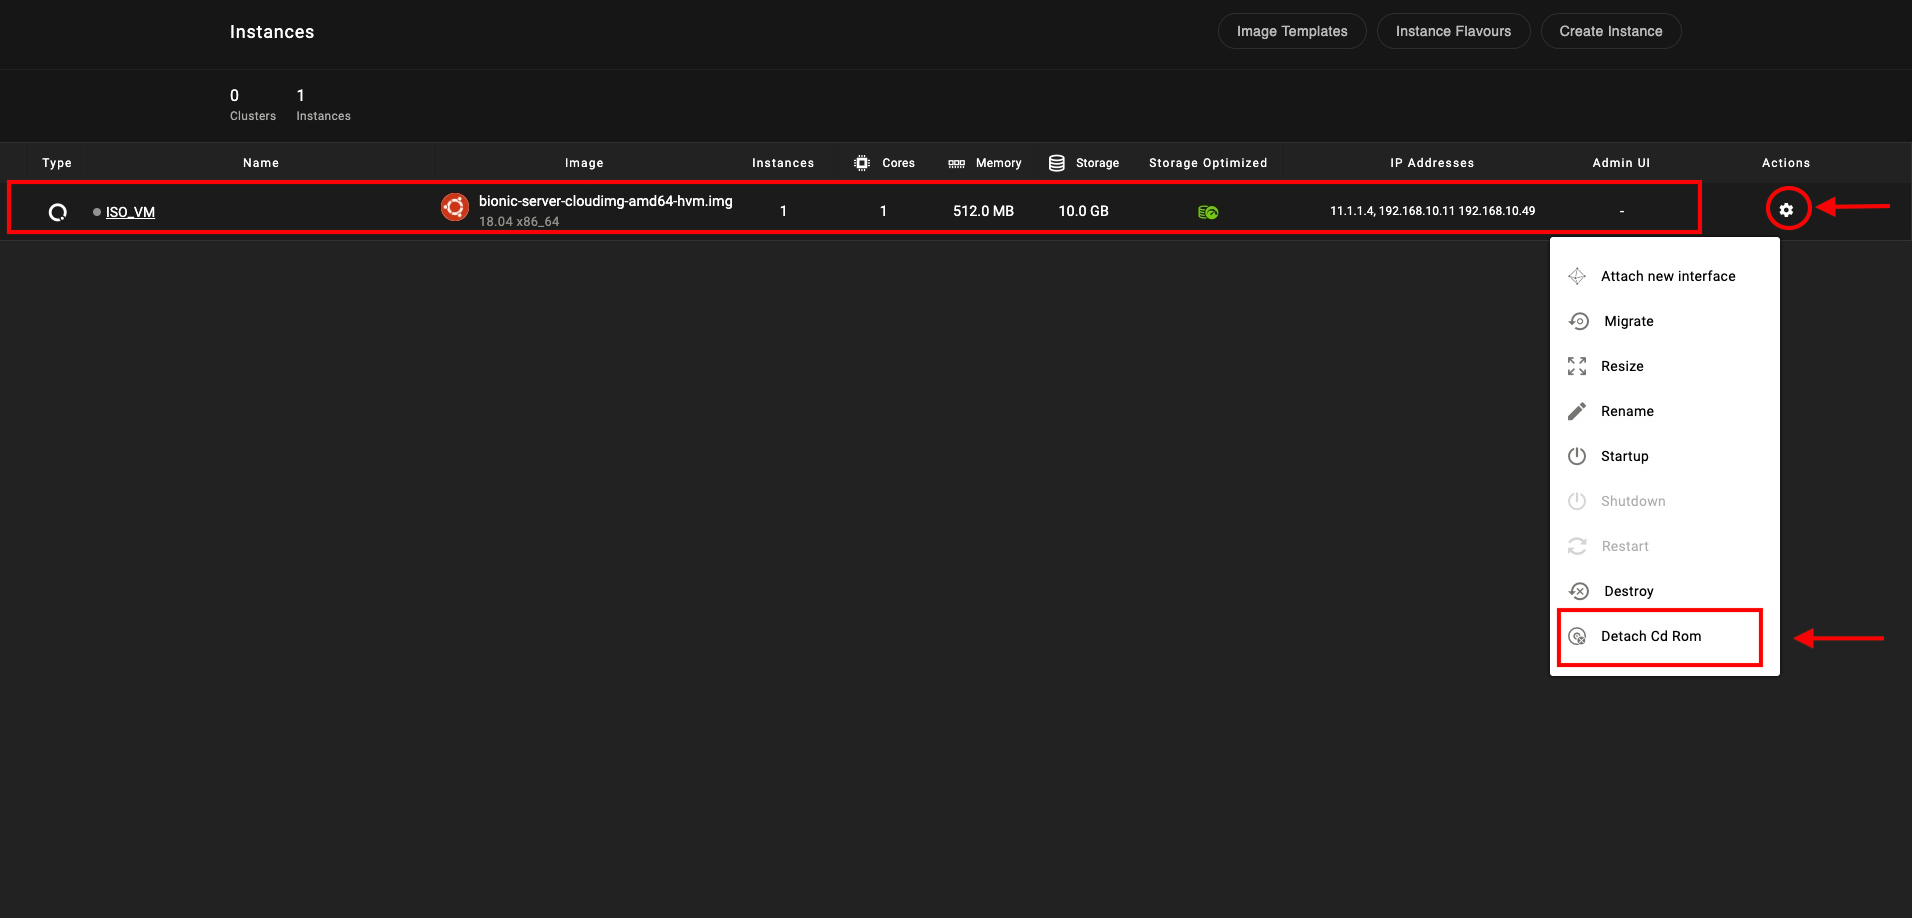Click the Admin UI column header
This screenshot has width=1912, height=918.
[x=1621, y=163]
